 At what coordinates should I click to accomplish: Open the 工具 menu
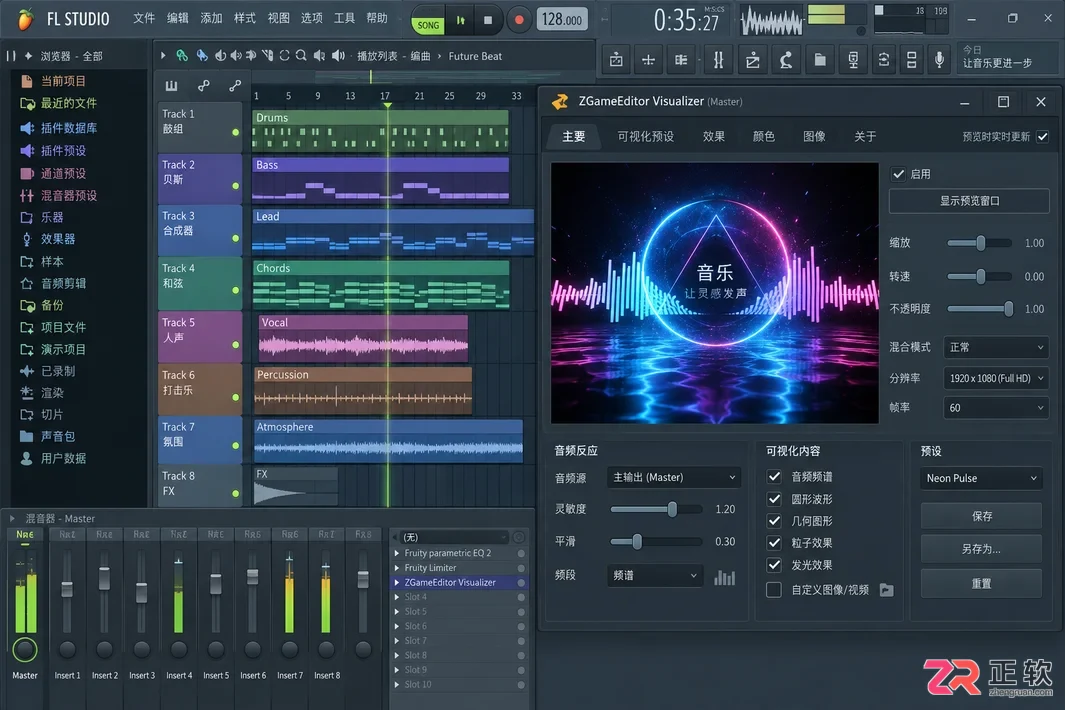(x=344, y=18)
